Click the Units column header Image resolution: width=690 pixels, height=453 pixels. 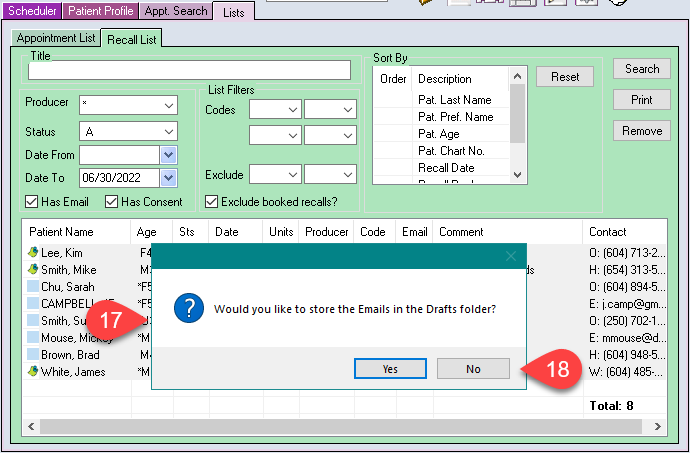[x=281, y=232]
